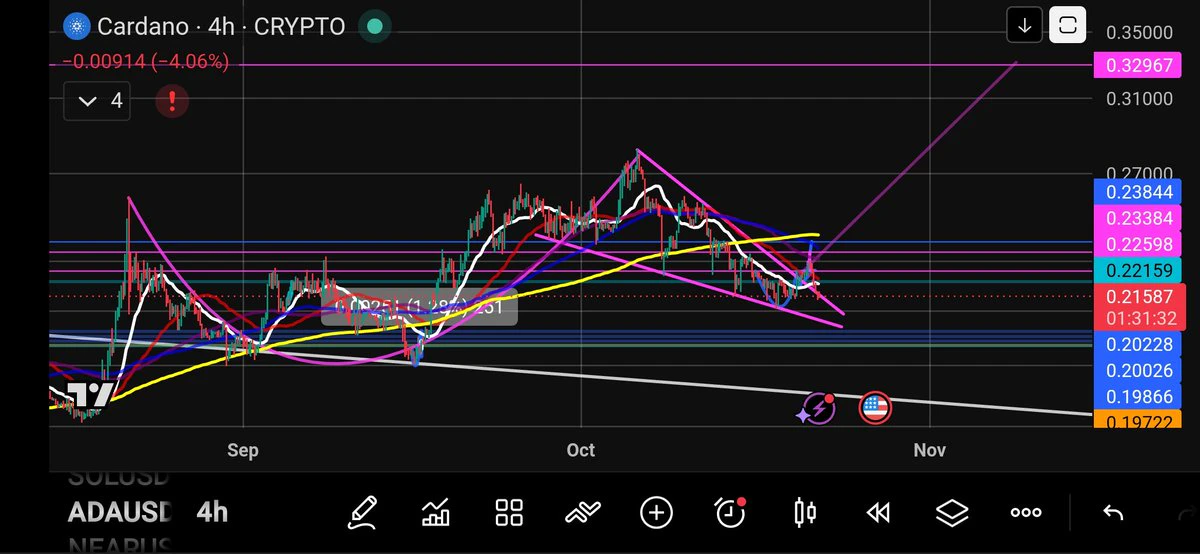Tap the Sep label on time axis
Viewport: 1200px width, 554px height.
243,451
